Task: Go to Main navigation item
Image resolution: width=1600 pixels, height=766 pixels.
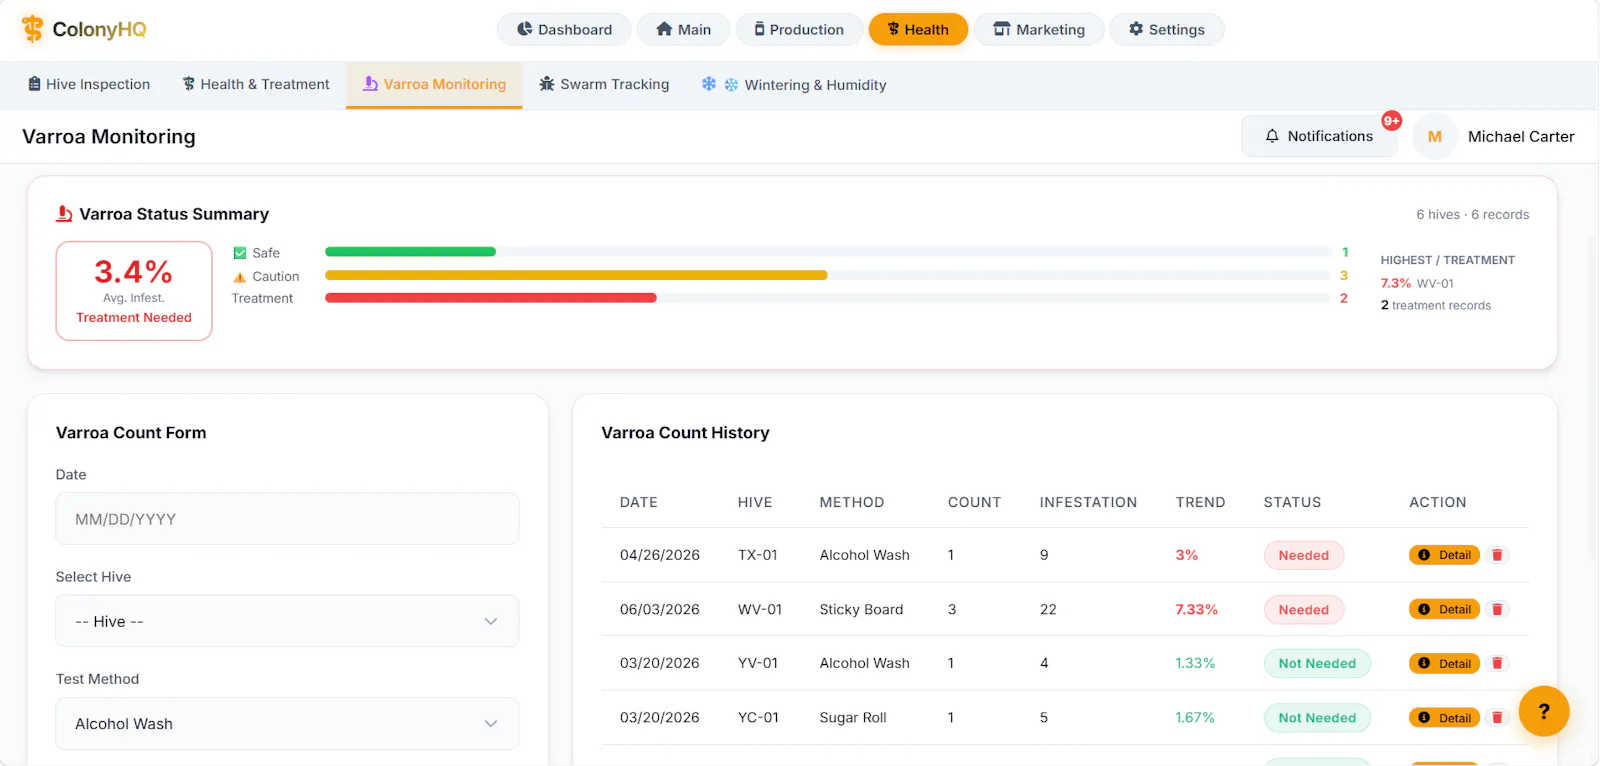Action: tap(683, 29)
